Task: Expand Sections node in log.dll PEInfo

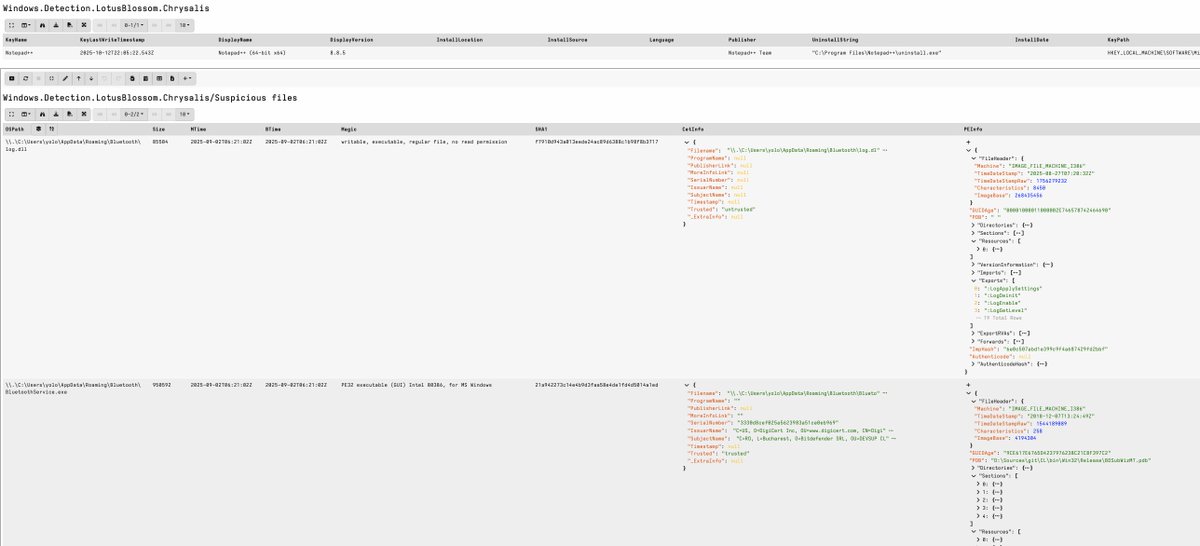Action: coord(973,233)
